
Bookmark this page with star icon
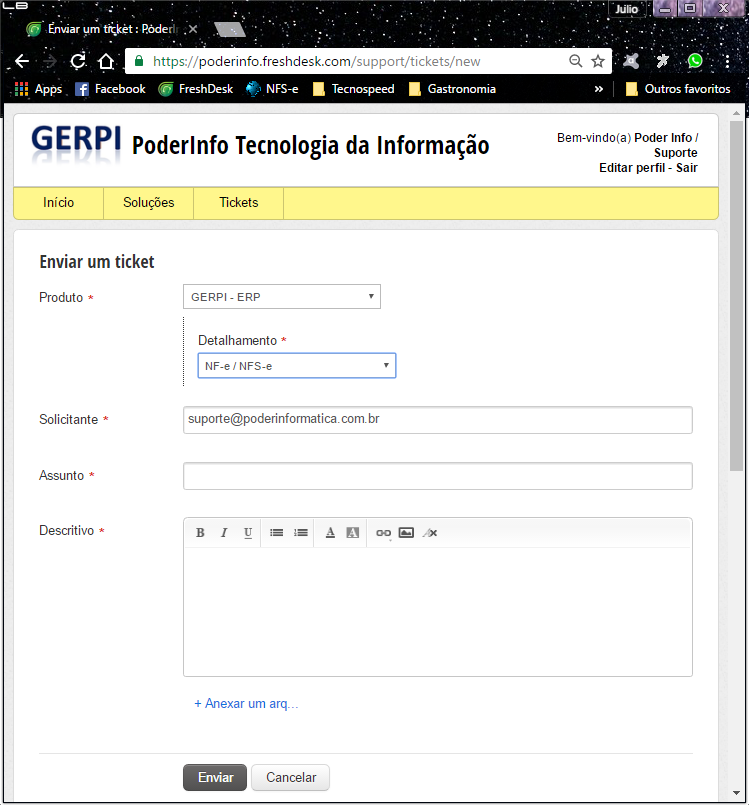click(598, 62)
